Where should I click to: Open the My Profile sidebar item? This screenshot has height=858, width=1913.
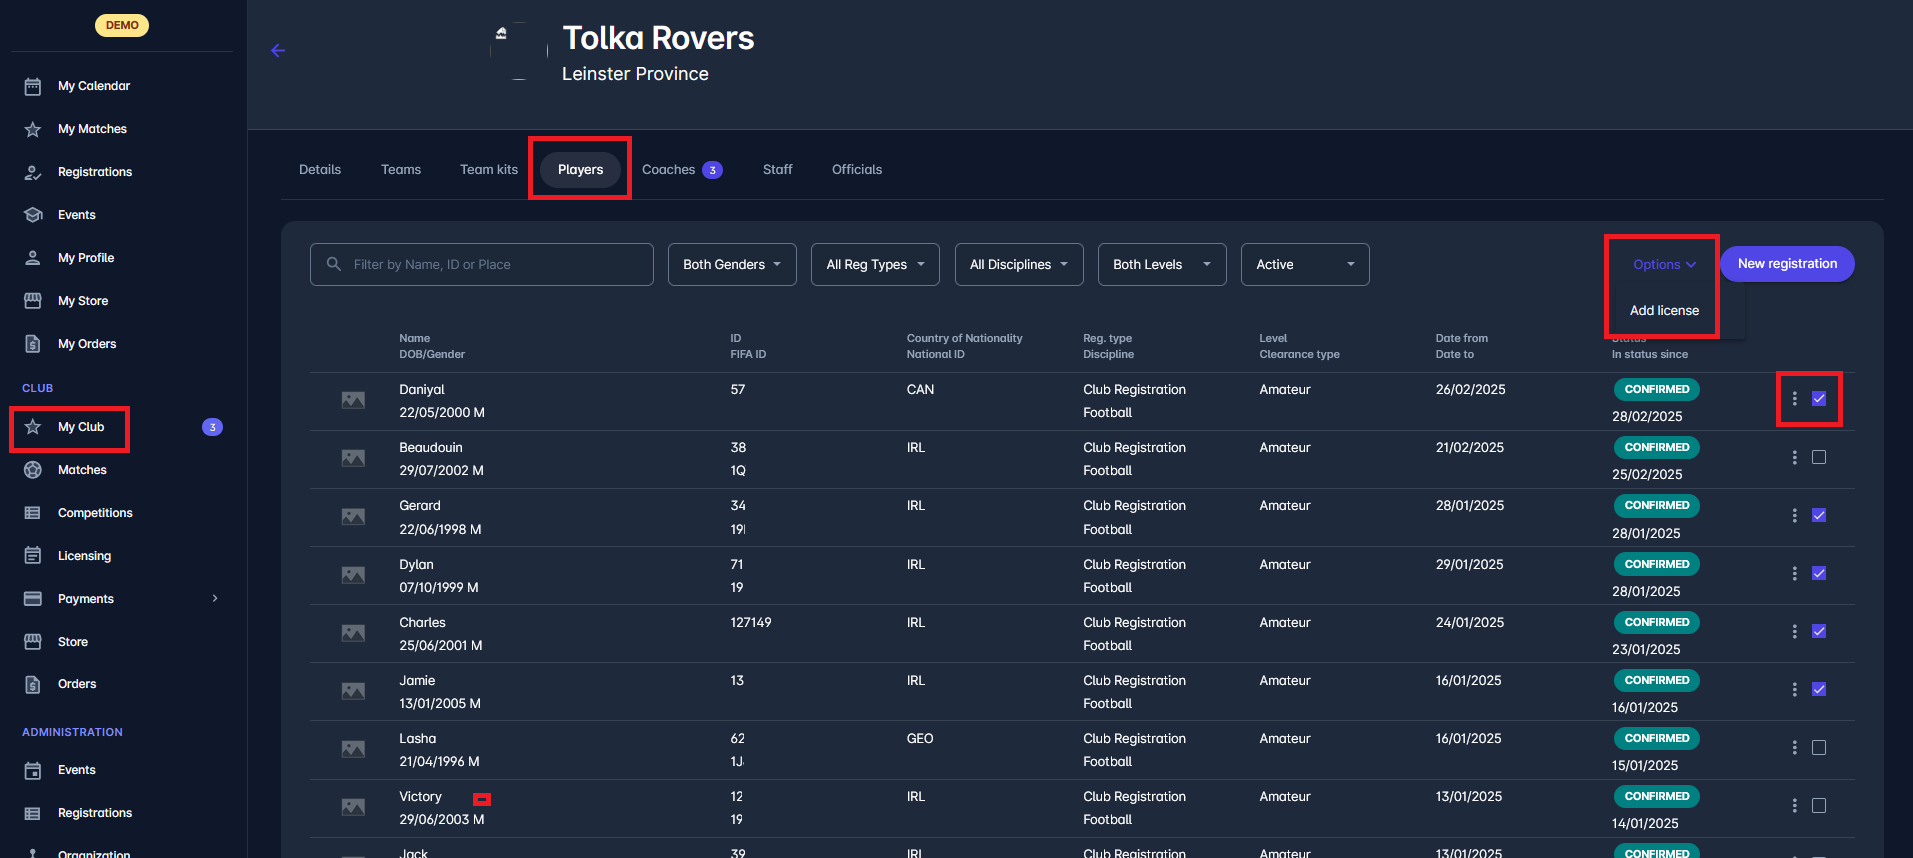coord(86,258)
